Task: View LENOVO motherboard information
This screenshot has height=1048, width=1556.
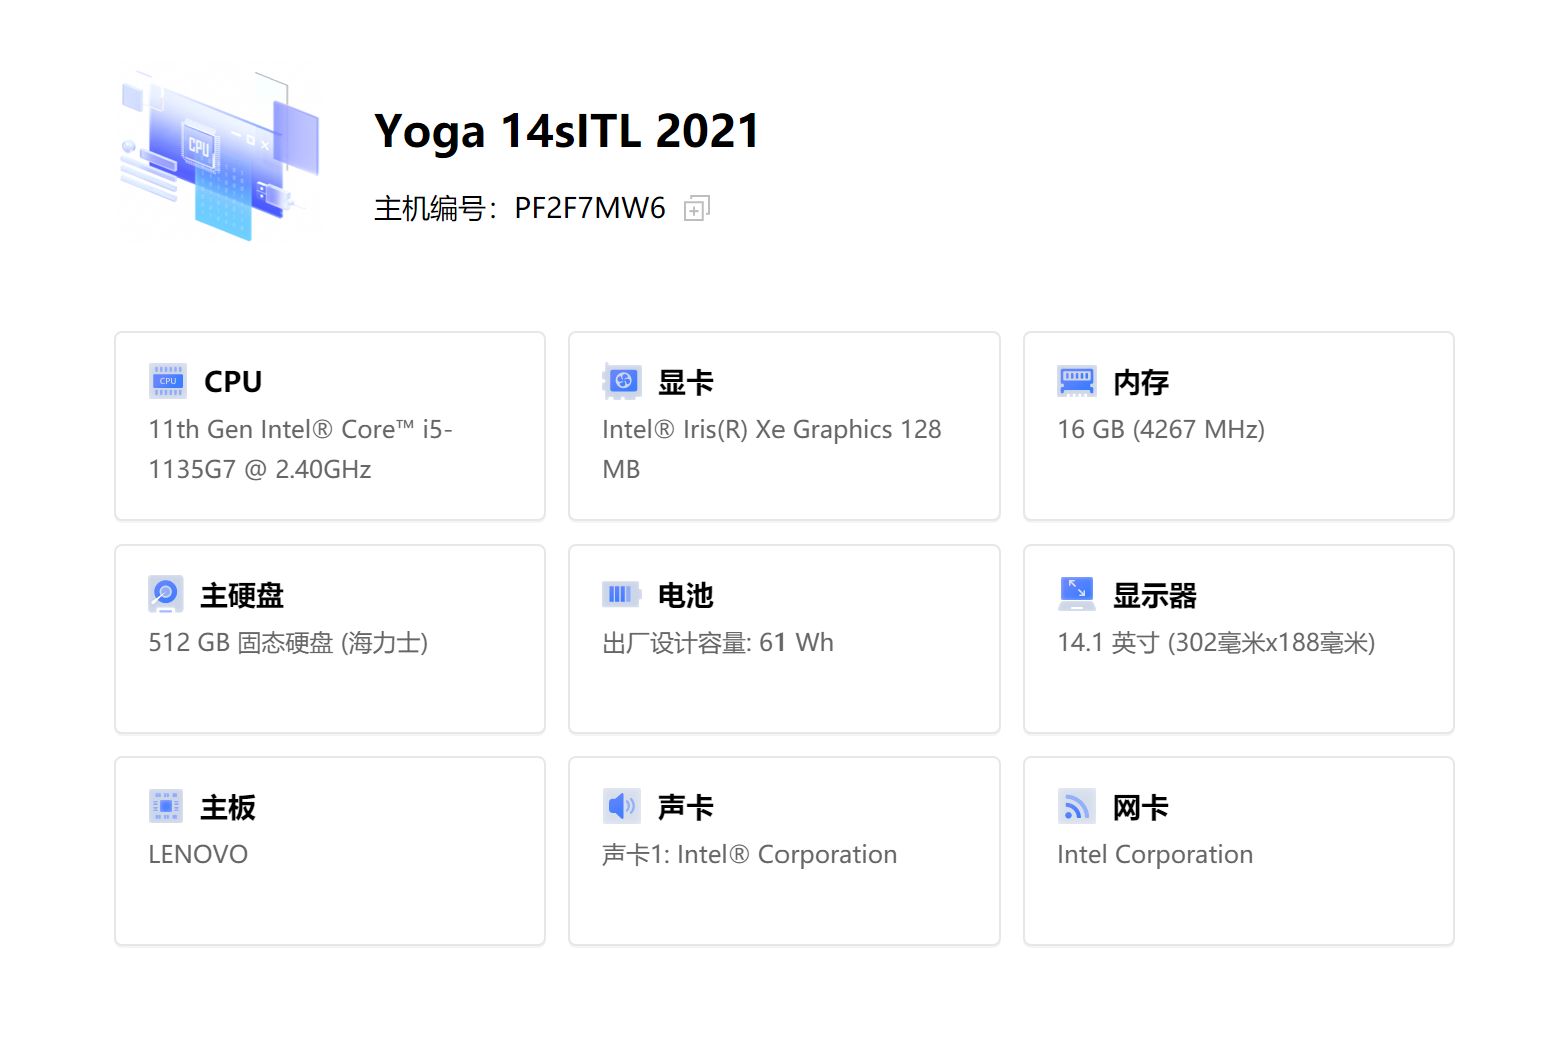Action: point(198,854)
